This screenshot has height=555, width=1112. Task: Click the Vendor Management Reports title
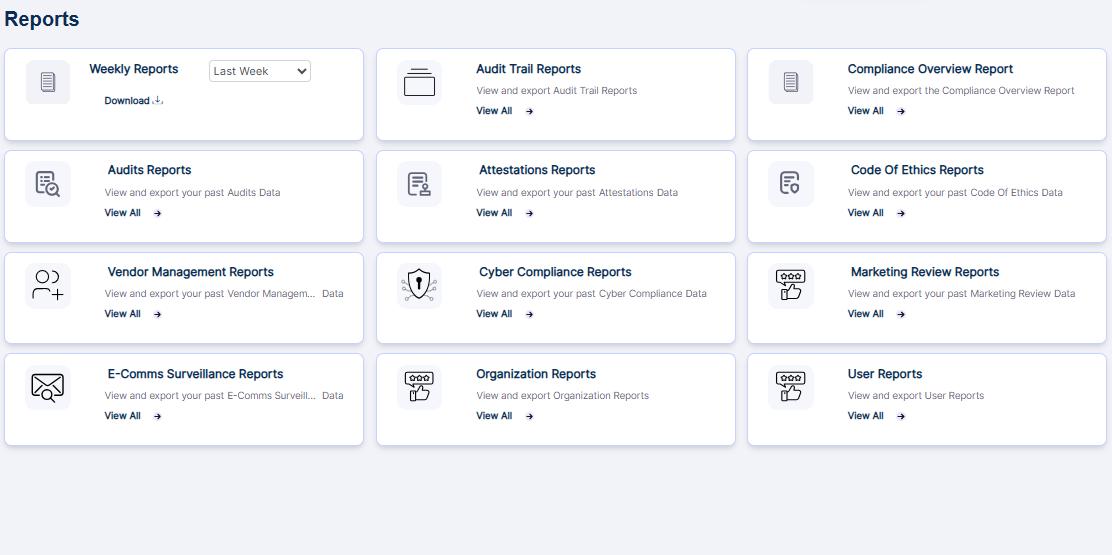pyautogui.click(x=191, y=272)
